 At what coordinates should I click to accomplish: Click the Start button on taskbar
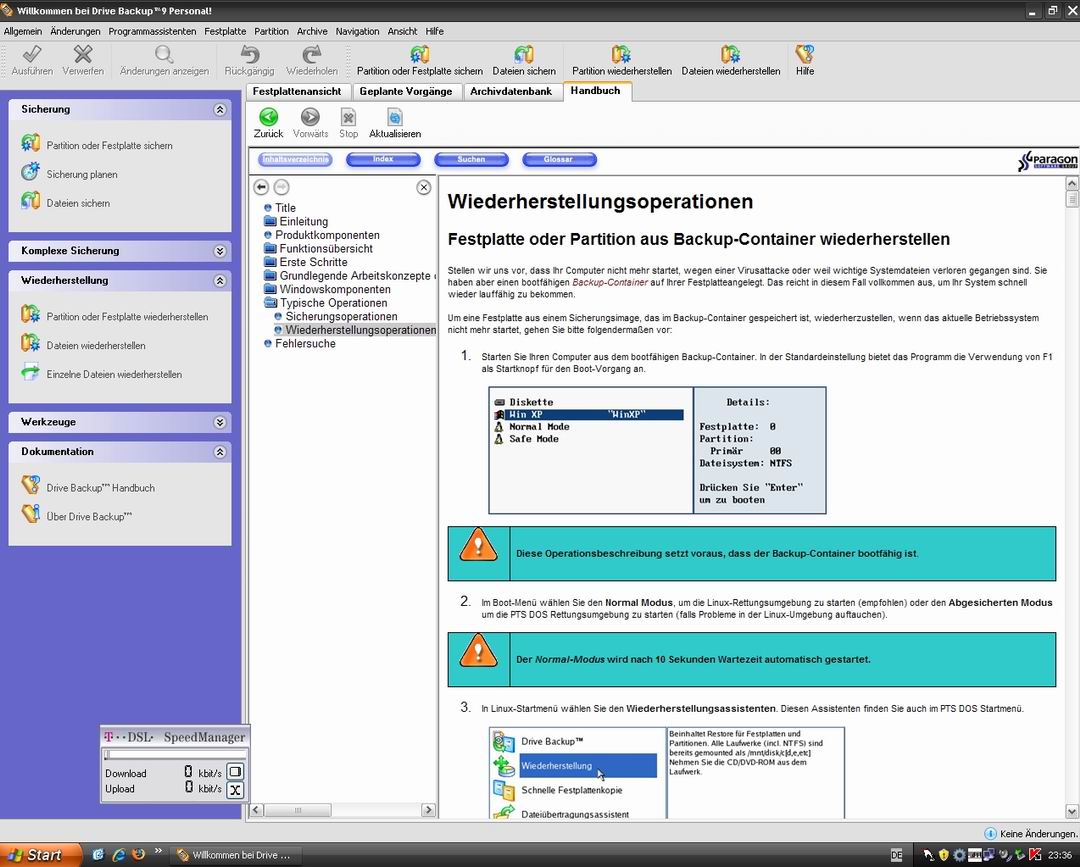pyautogui.click(x=40, y=855)
